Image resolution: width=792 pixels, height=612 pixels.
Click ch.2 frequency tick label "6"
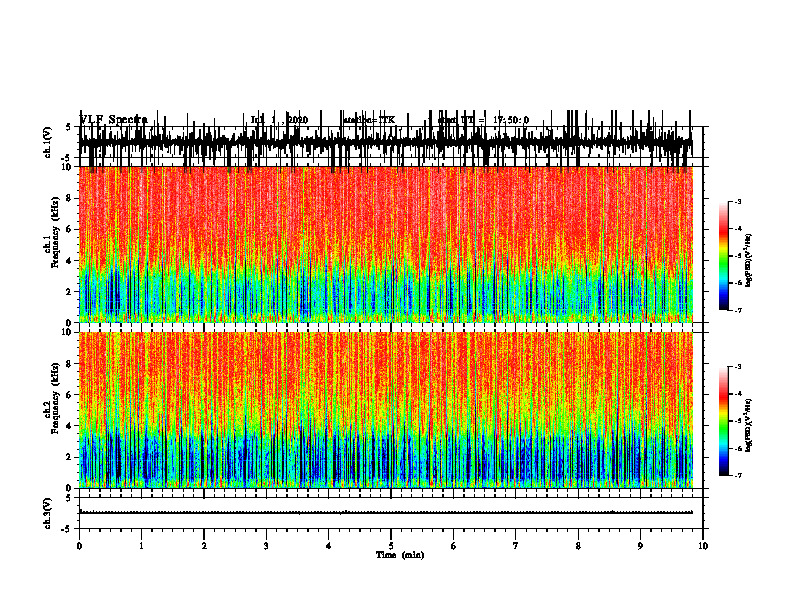pyautogui.click(x=70, y=395)
